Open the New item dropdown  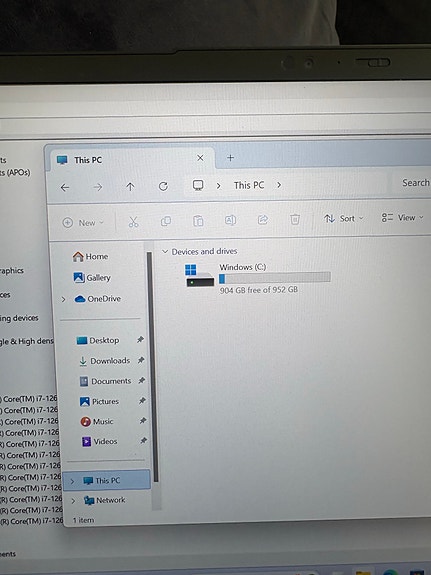(83, 223)
